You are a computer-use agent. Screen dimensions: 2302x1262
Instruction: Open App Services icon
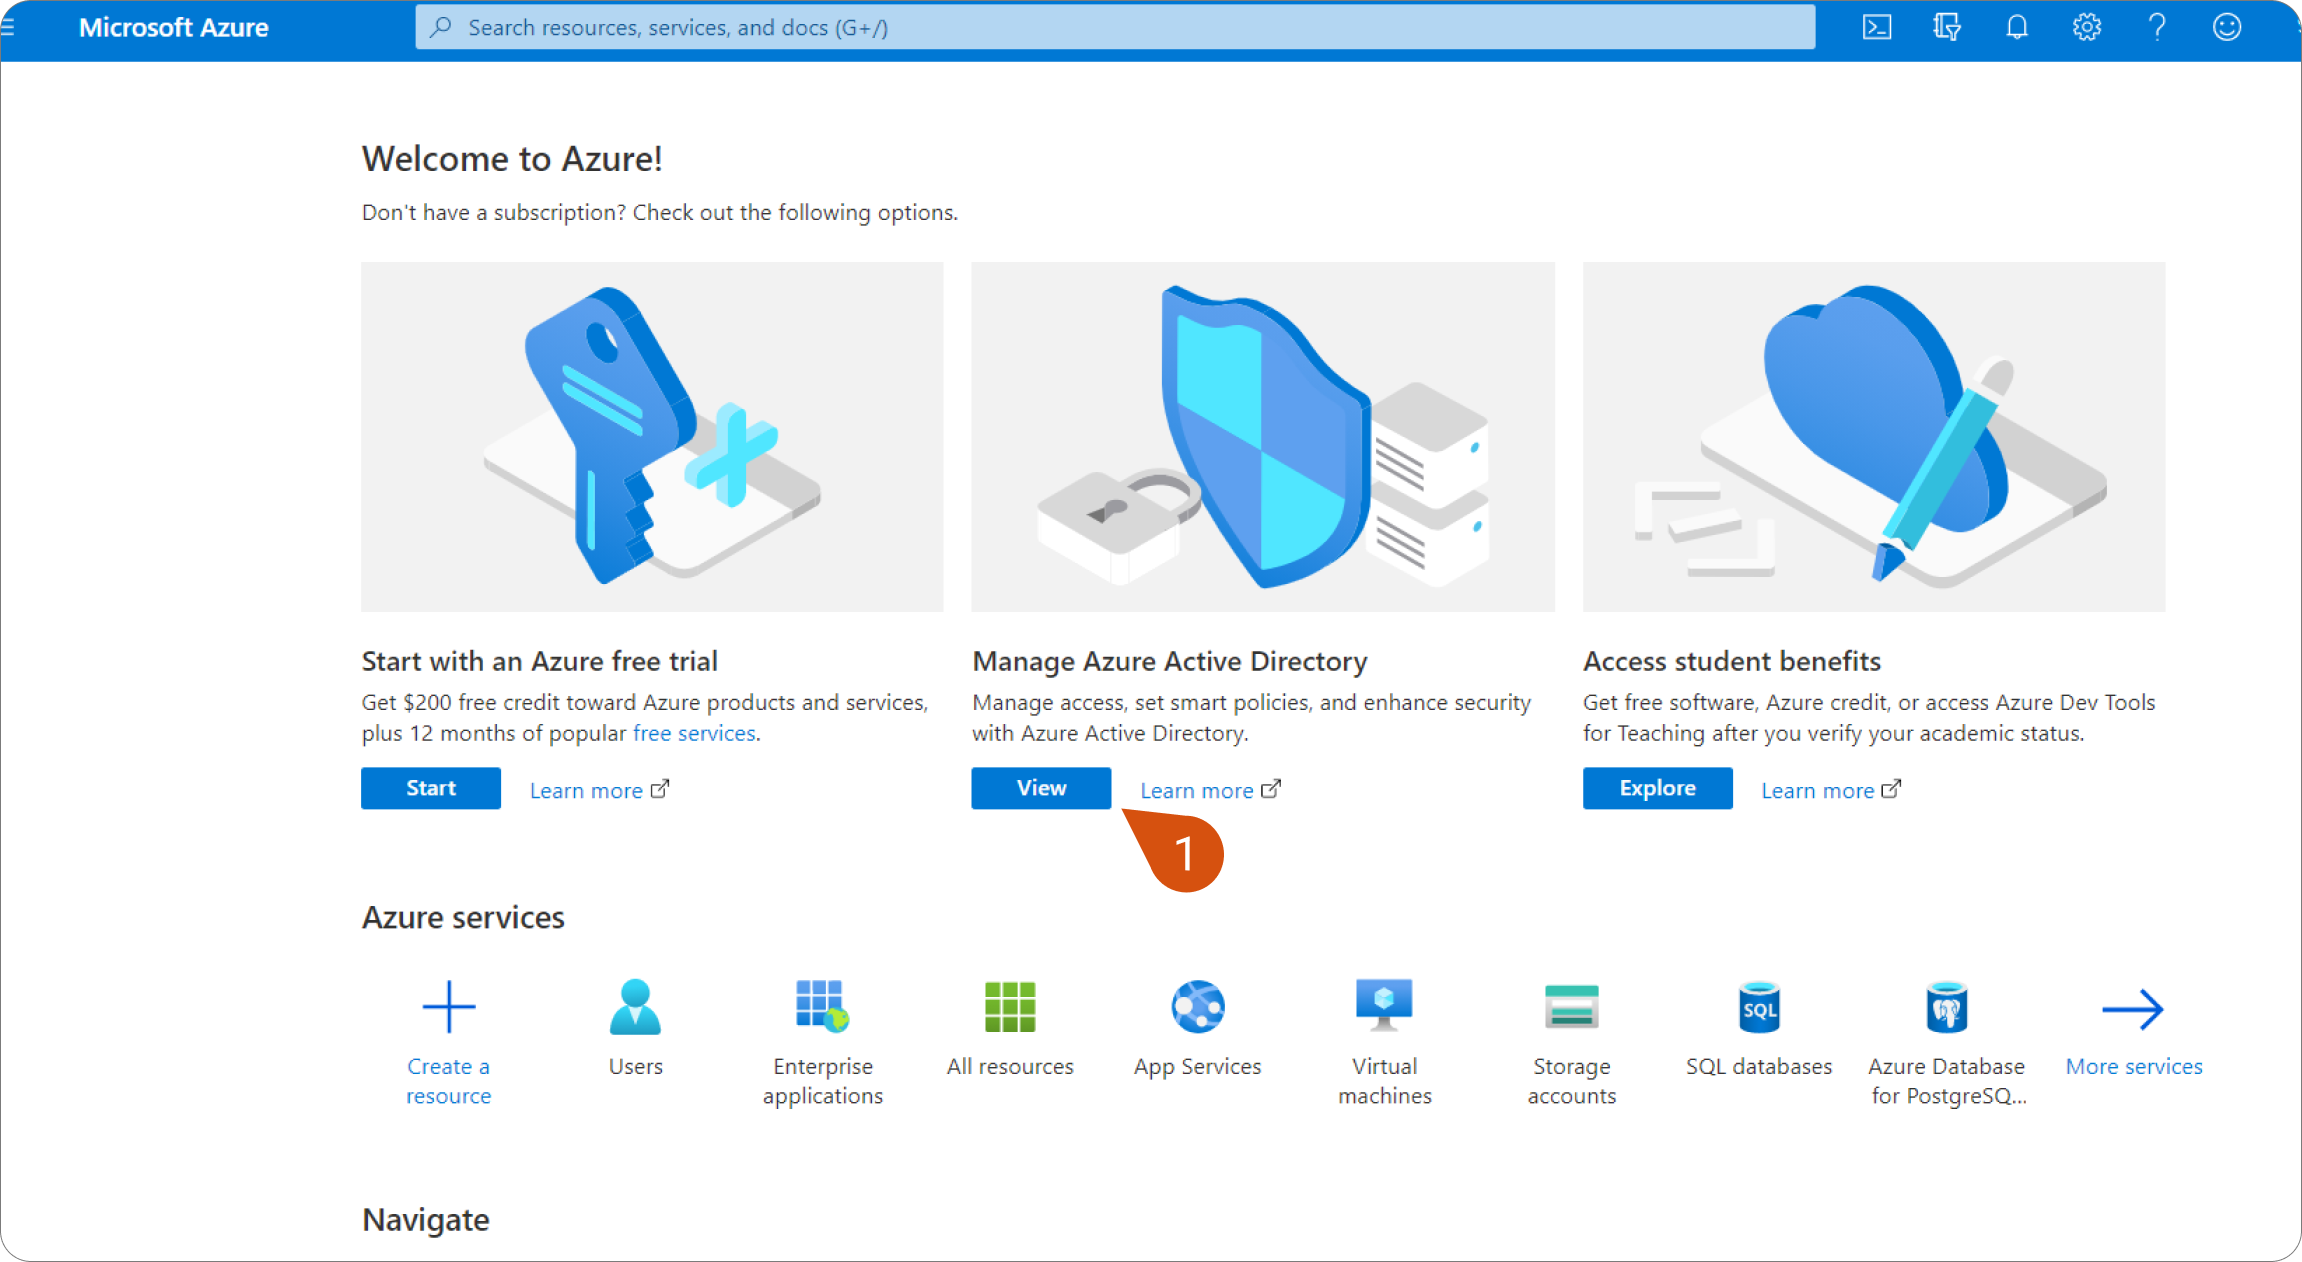click(1197, 1008)
